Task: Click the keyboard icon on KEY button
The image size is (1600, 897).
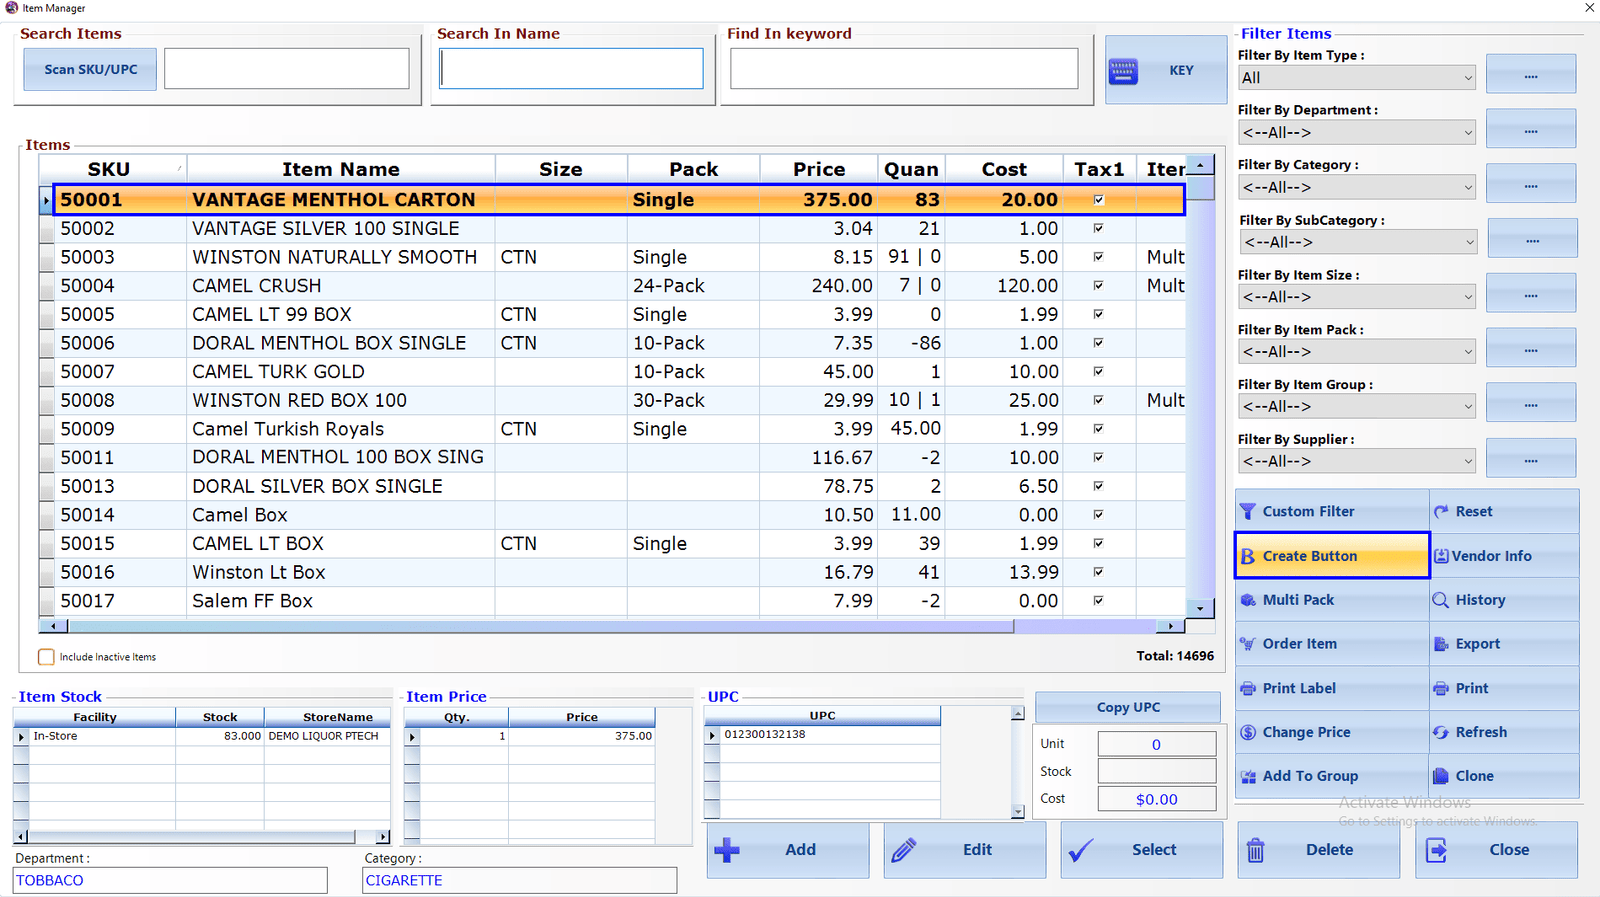Action: 1123,71
